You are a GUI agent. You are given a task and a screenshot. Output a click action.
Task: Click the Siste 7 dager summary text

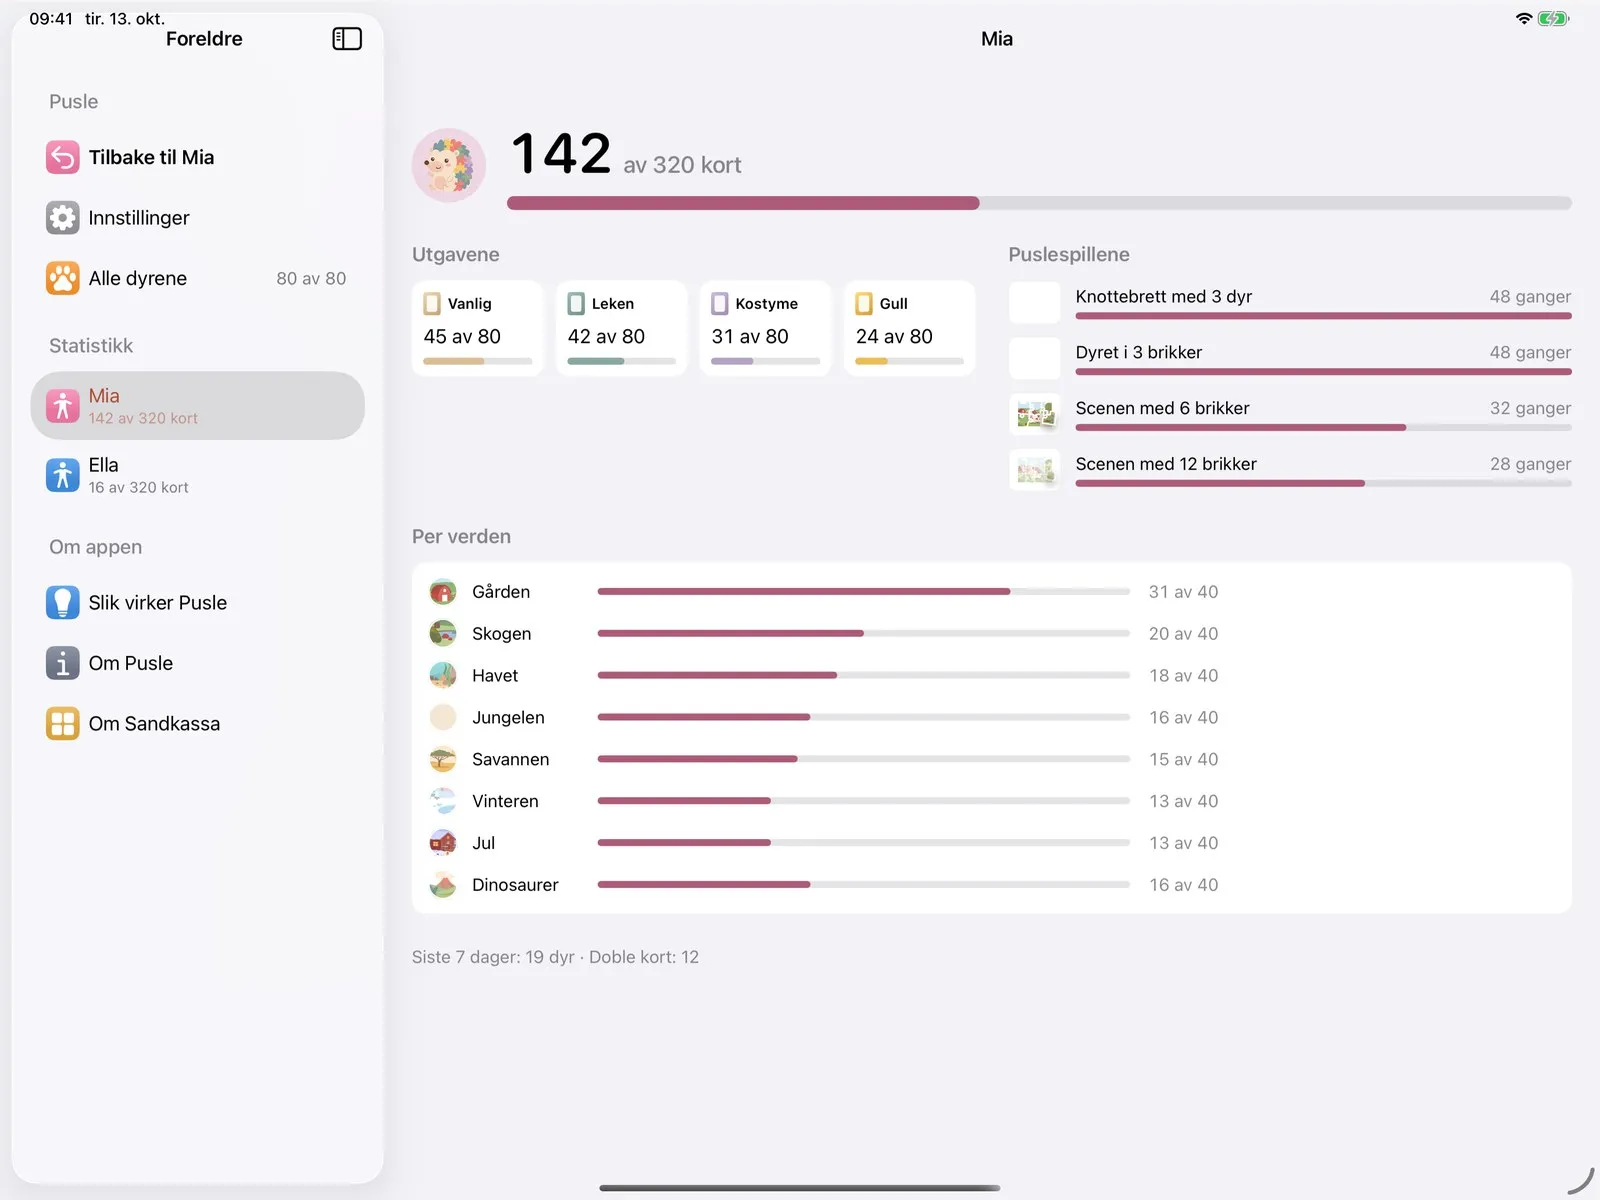556,957
